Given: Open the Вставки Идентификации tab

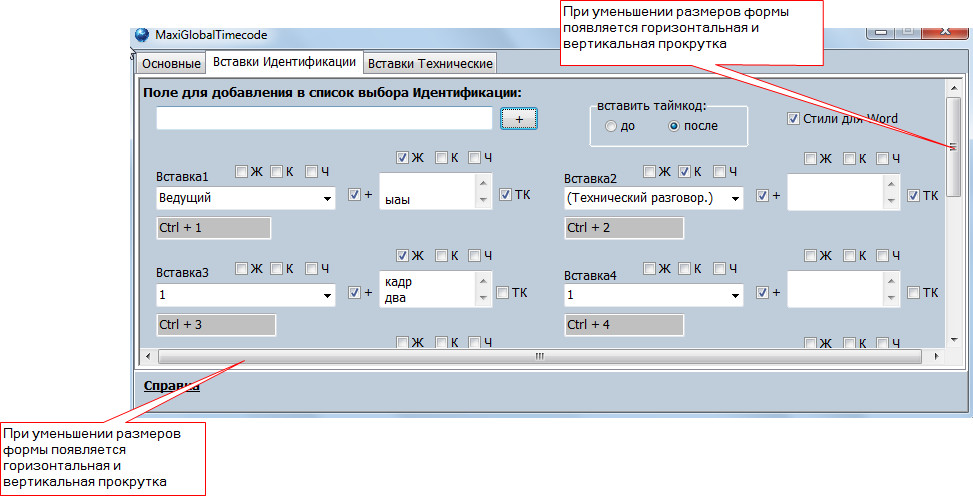Looking at the screenshot, I should pos(284,62).
